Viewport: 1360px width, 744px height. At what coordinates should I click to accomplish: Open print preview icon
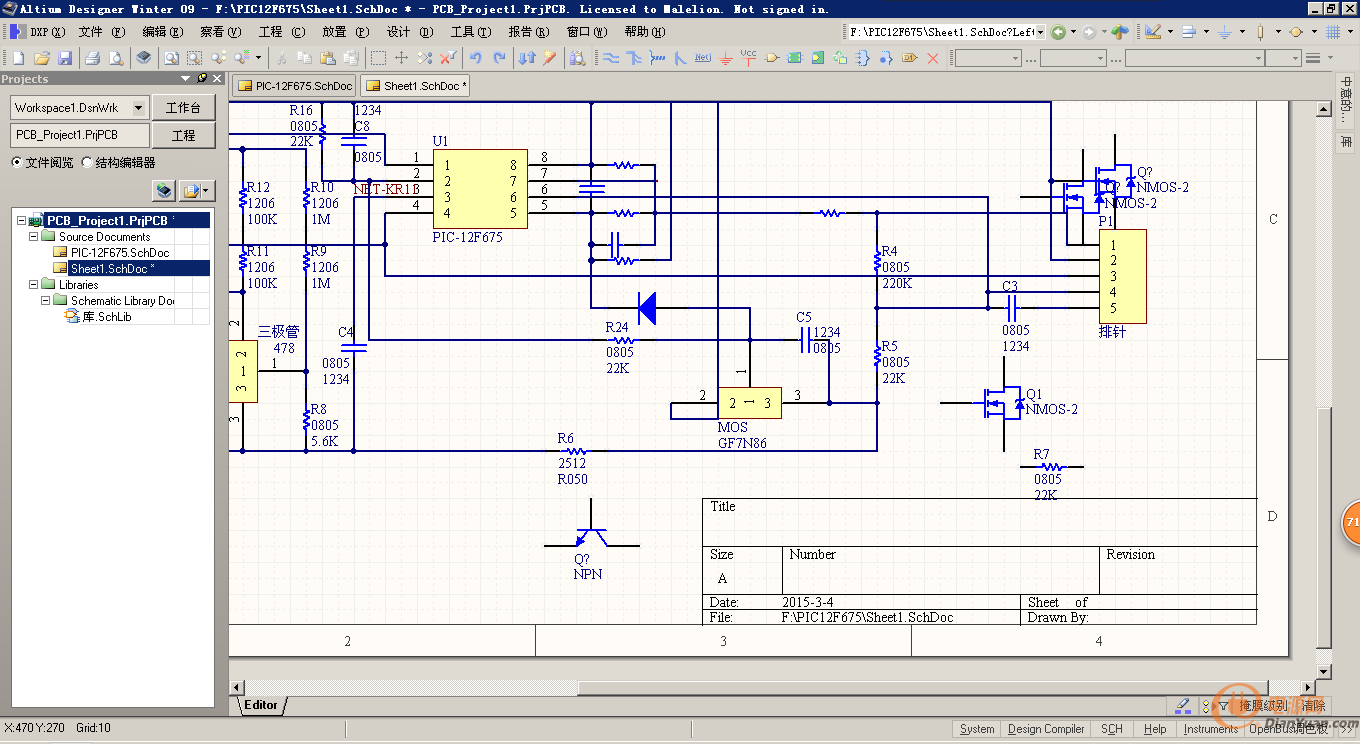116,58
